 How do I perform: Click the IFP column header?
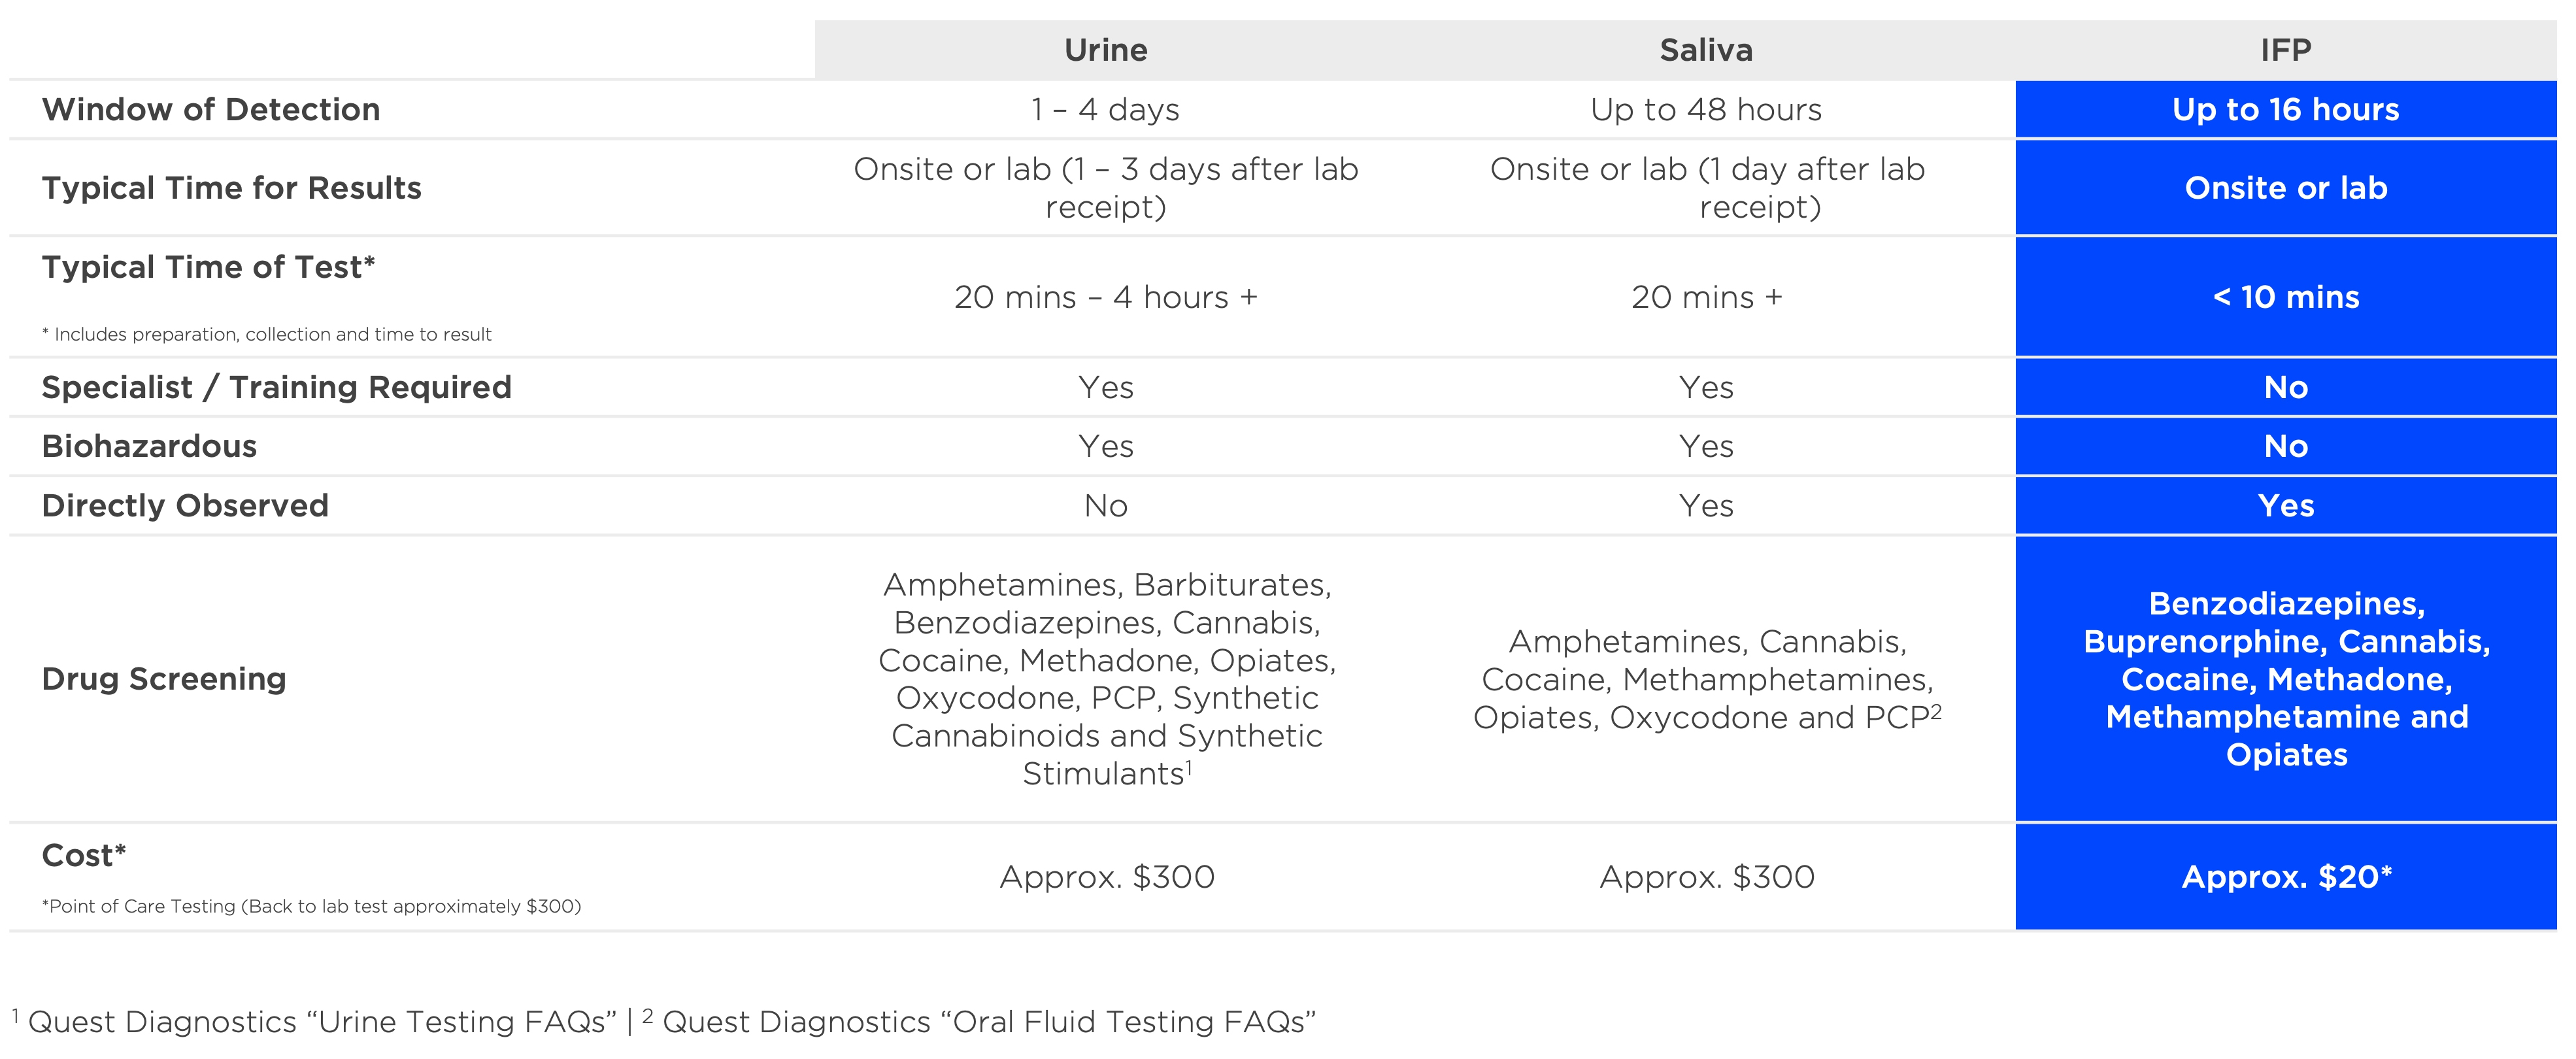click(2285, 50)
